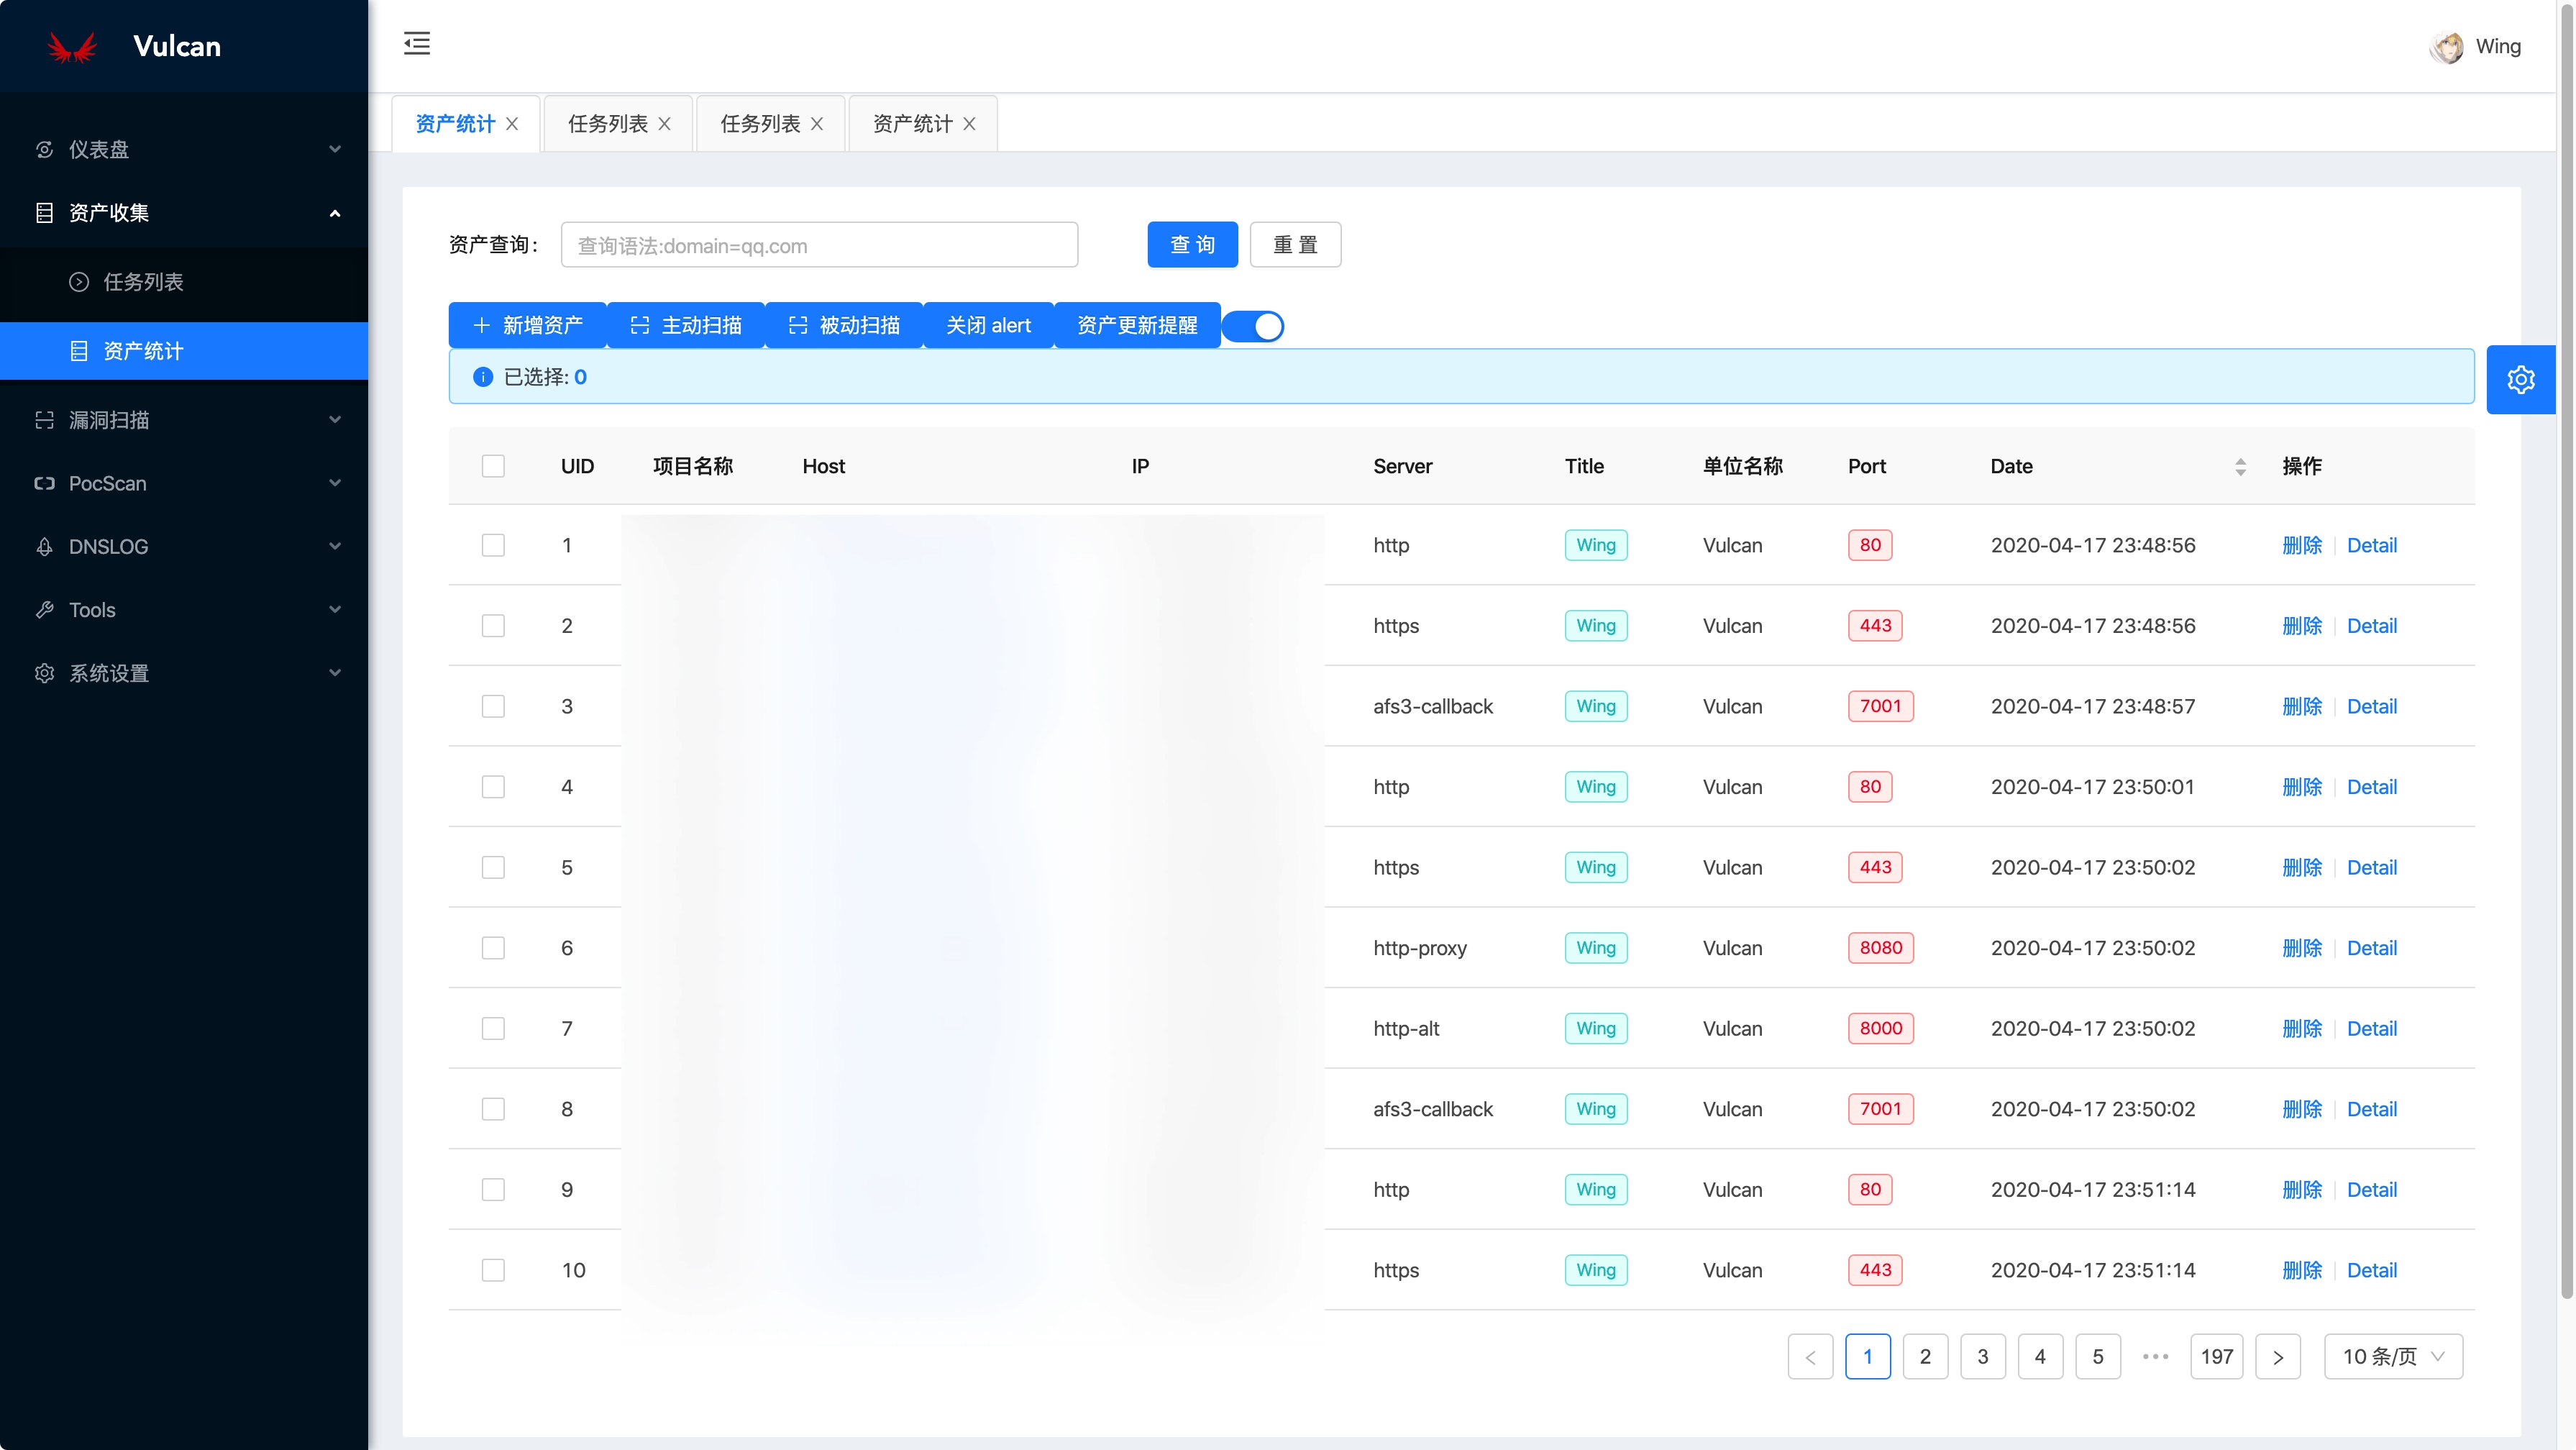
Task: Click the 资产查询 search input field
Action: [x=819, y=246]
